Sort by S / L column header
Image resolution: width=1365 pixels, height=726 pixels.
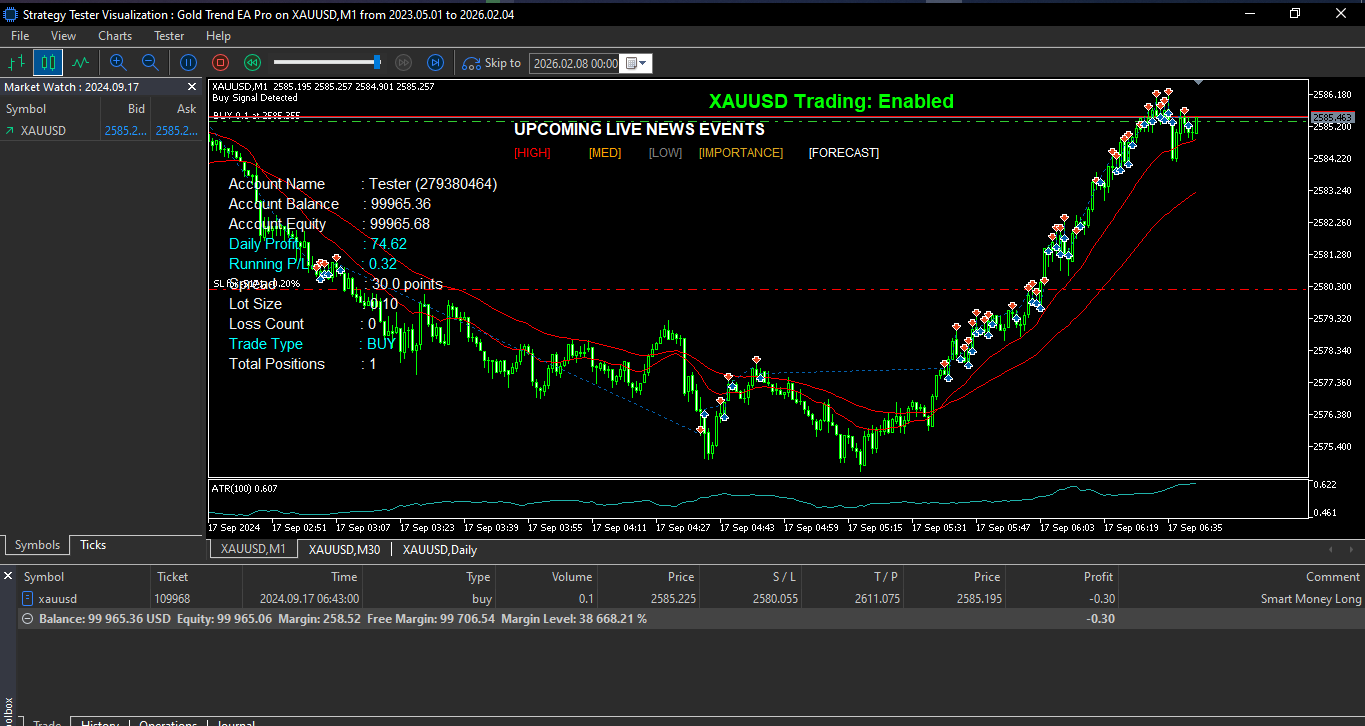784,577
